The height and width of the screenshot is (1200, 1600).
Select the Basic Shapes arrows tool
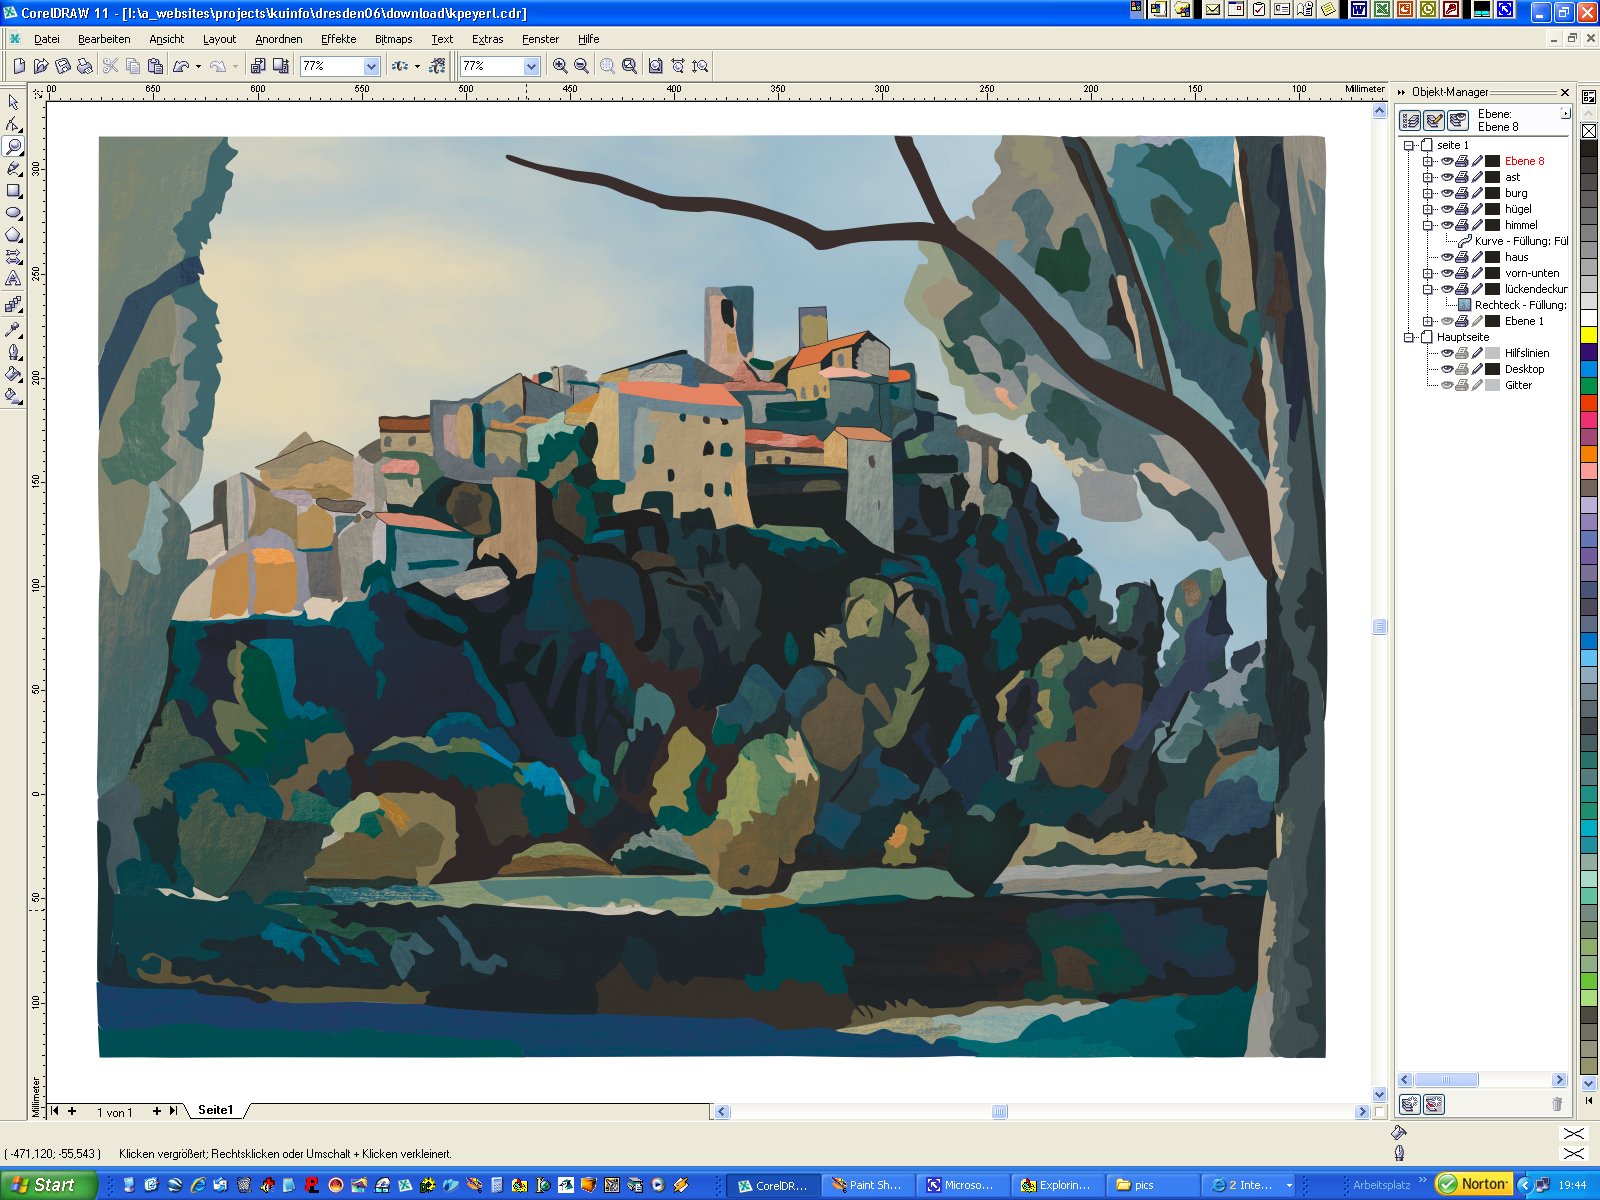[x=13, y=256]
